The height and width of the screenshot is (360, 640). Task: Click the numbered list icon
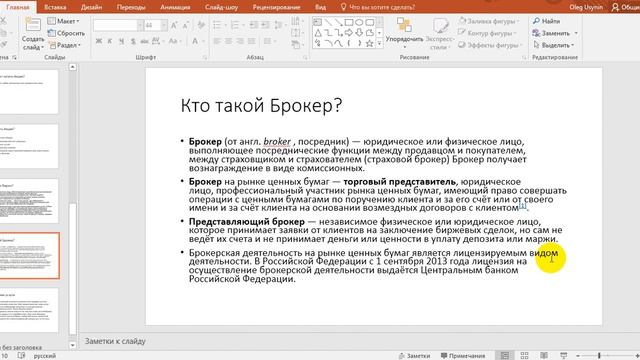click(235, 25)
